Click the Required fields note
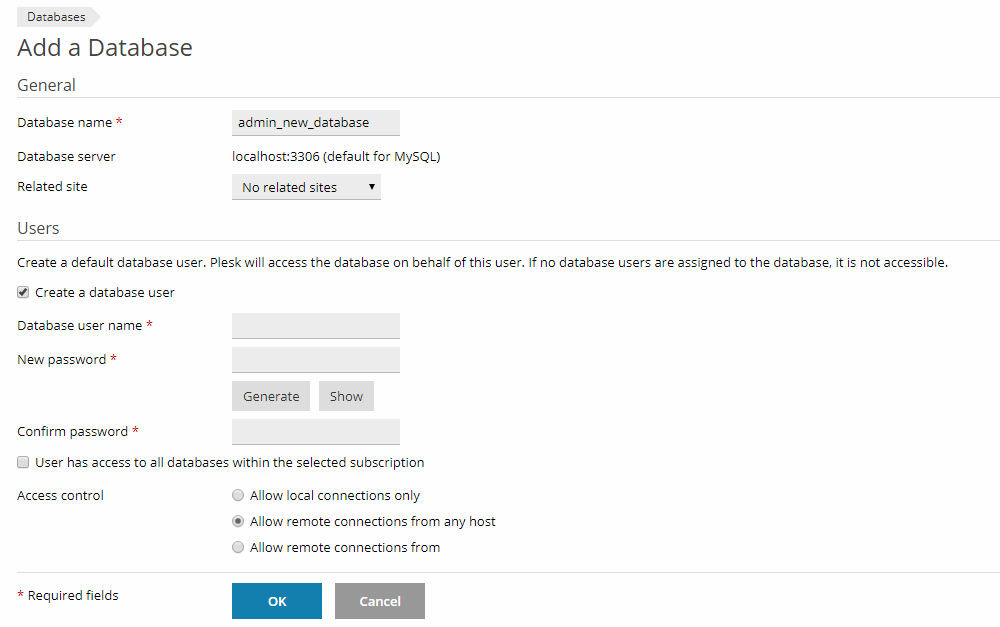This screenshot has height=627, width=1000. click(x=68, y=595)
